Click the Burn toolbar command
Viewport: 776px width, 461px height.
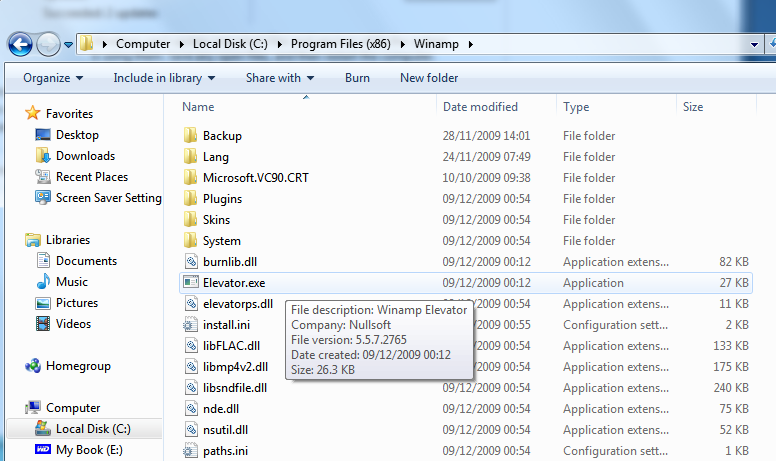coord(357,78)
